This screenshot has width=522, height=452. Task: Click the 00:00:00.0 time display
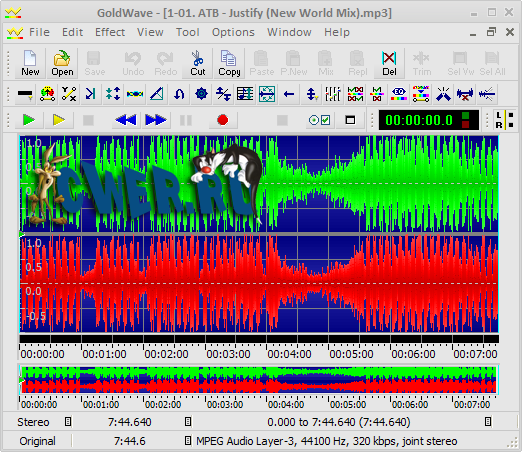(429, 120)
